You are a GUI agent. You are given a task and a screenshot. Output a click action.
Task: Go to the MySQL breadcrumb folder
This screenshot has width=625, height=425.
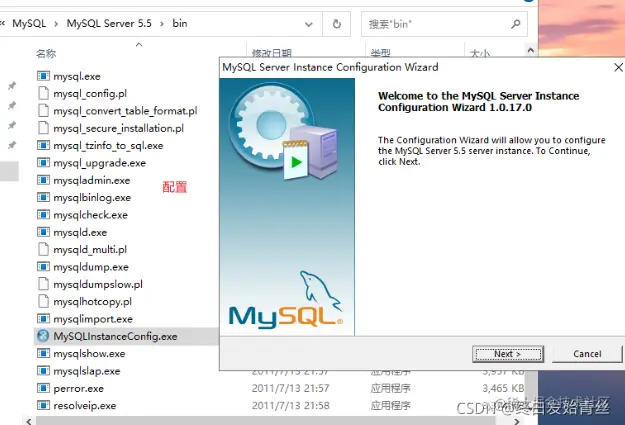[29, 24]
